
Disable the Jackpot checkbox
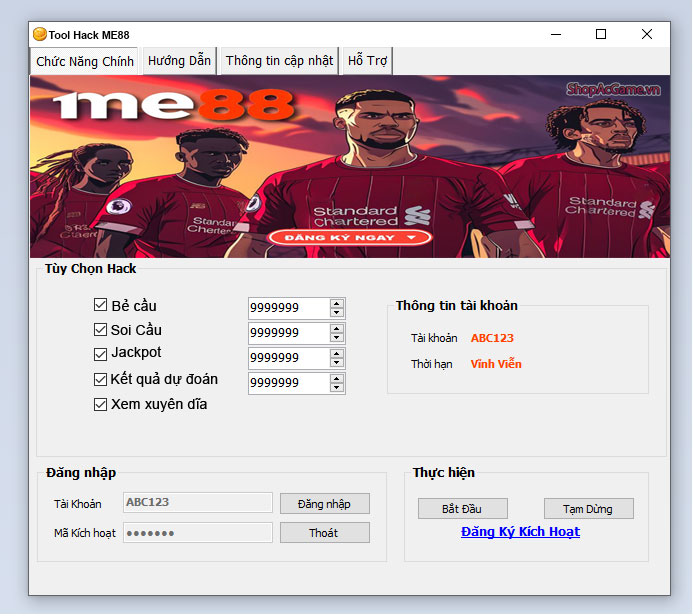point(100,354)
